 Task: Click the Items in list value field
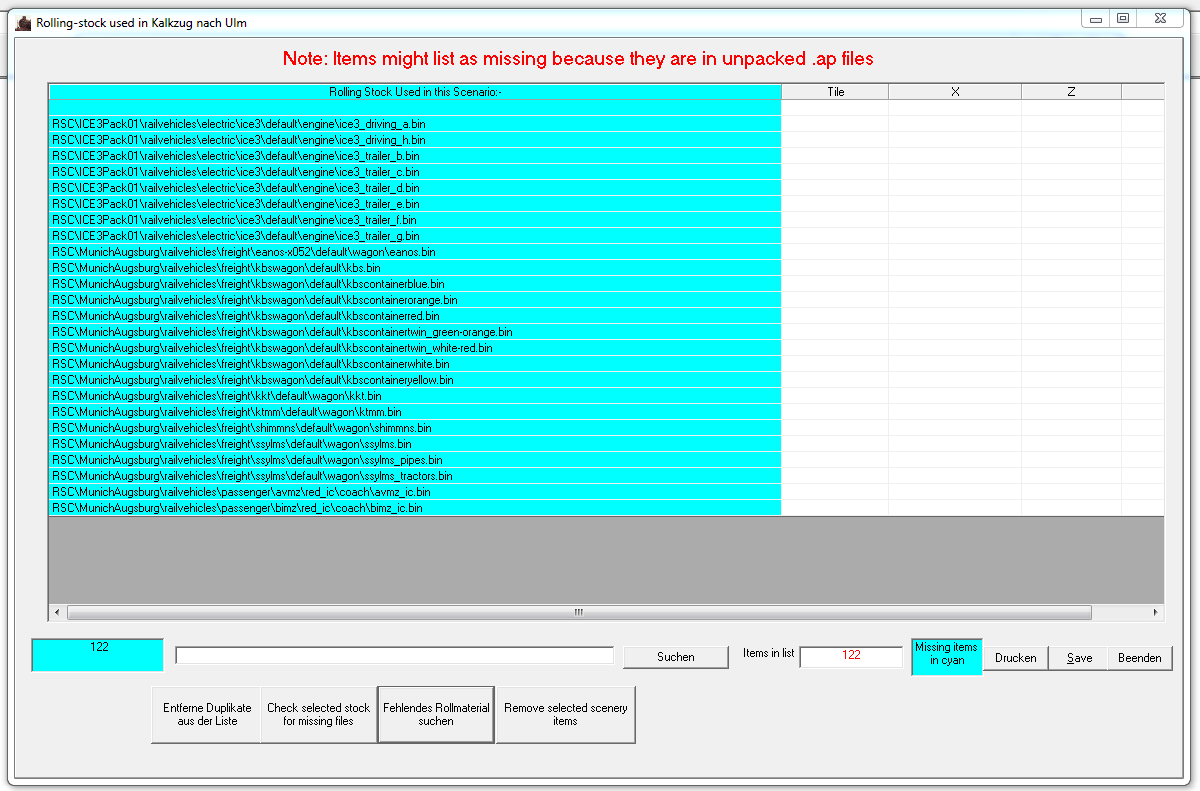(x=851, y=656)
